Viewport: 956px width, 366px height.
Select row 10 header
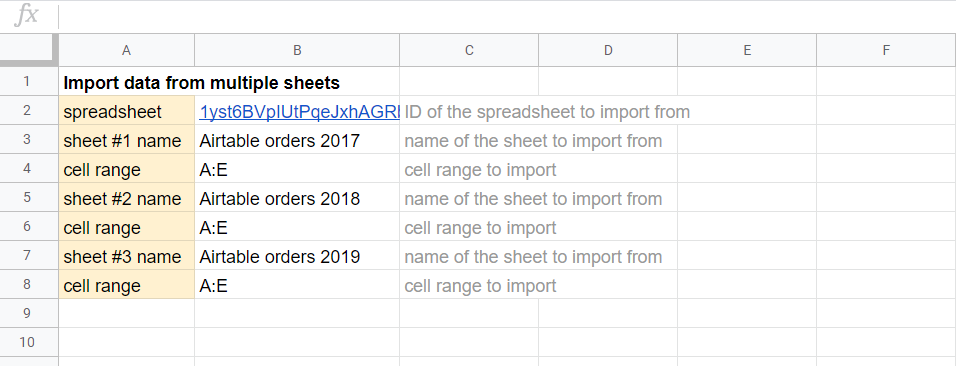(x=29, y=343)
